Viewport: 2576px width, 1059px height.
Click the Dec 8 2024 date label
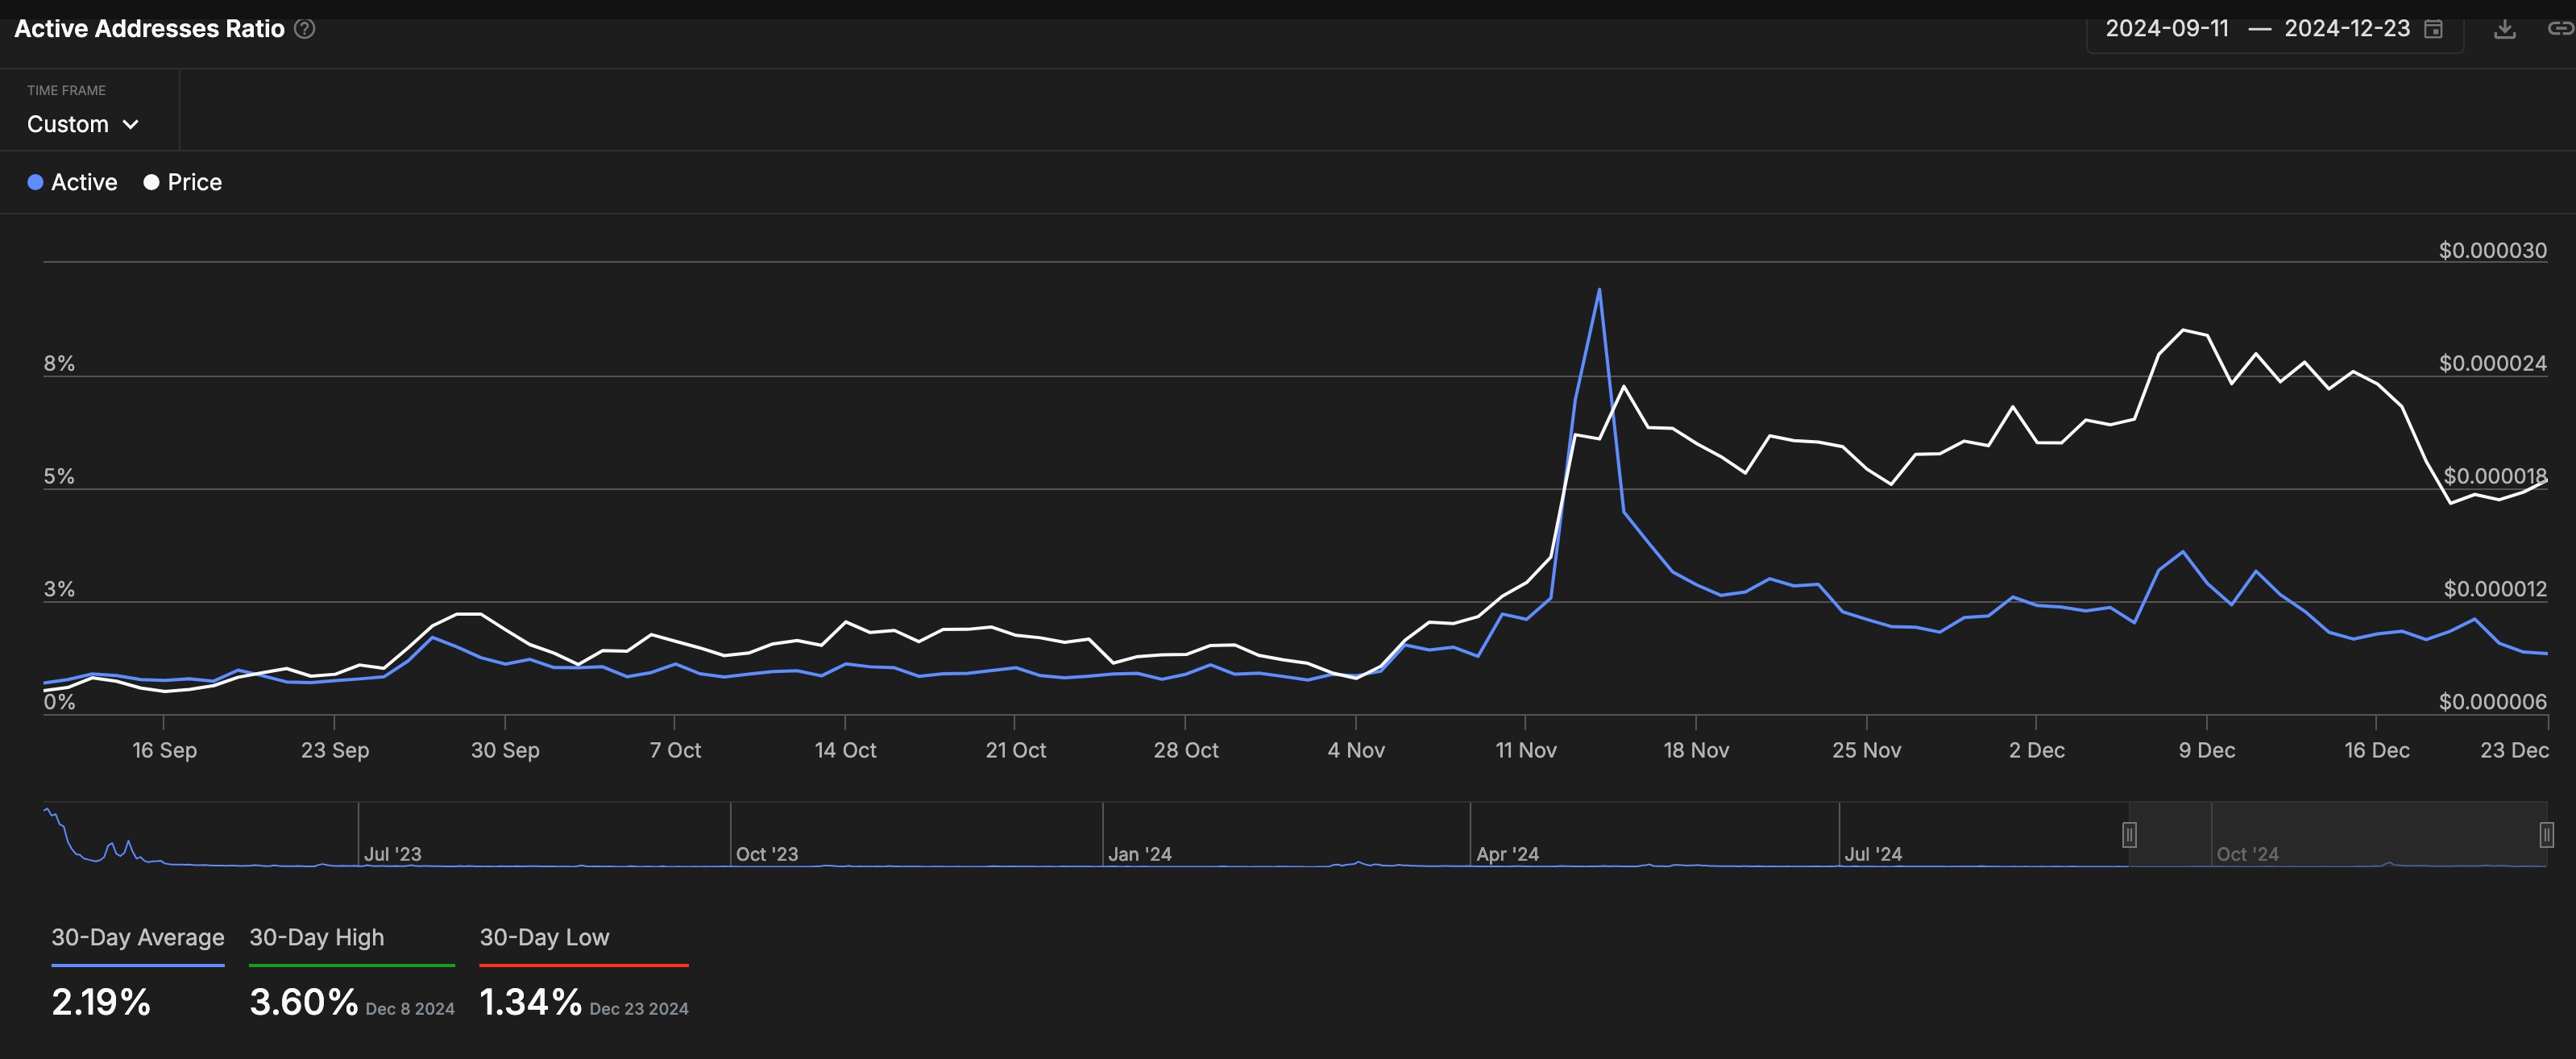pos(410,1009)
